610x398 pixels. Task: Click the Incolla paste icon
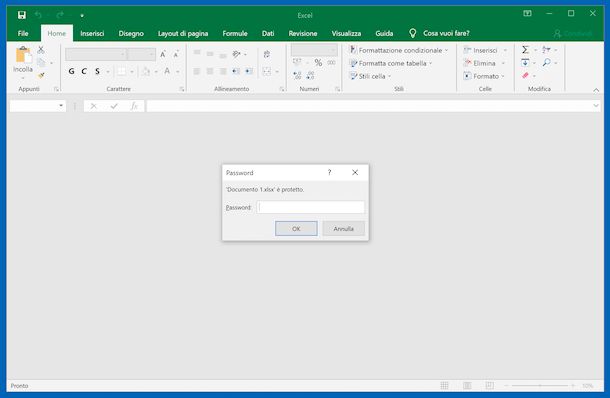[x=23, y=55]
